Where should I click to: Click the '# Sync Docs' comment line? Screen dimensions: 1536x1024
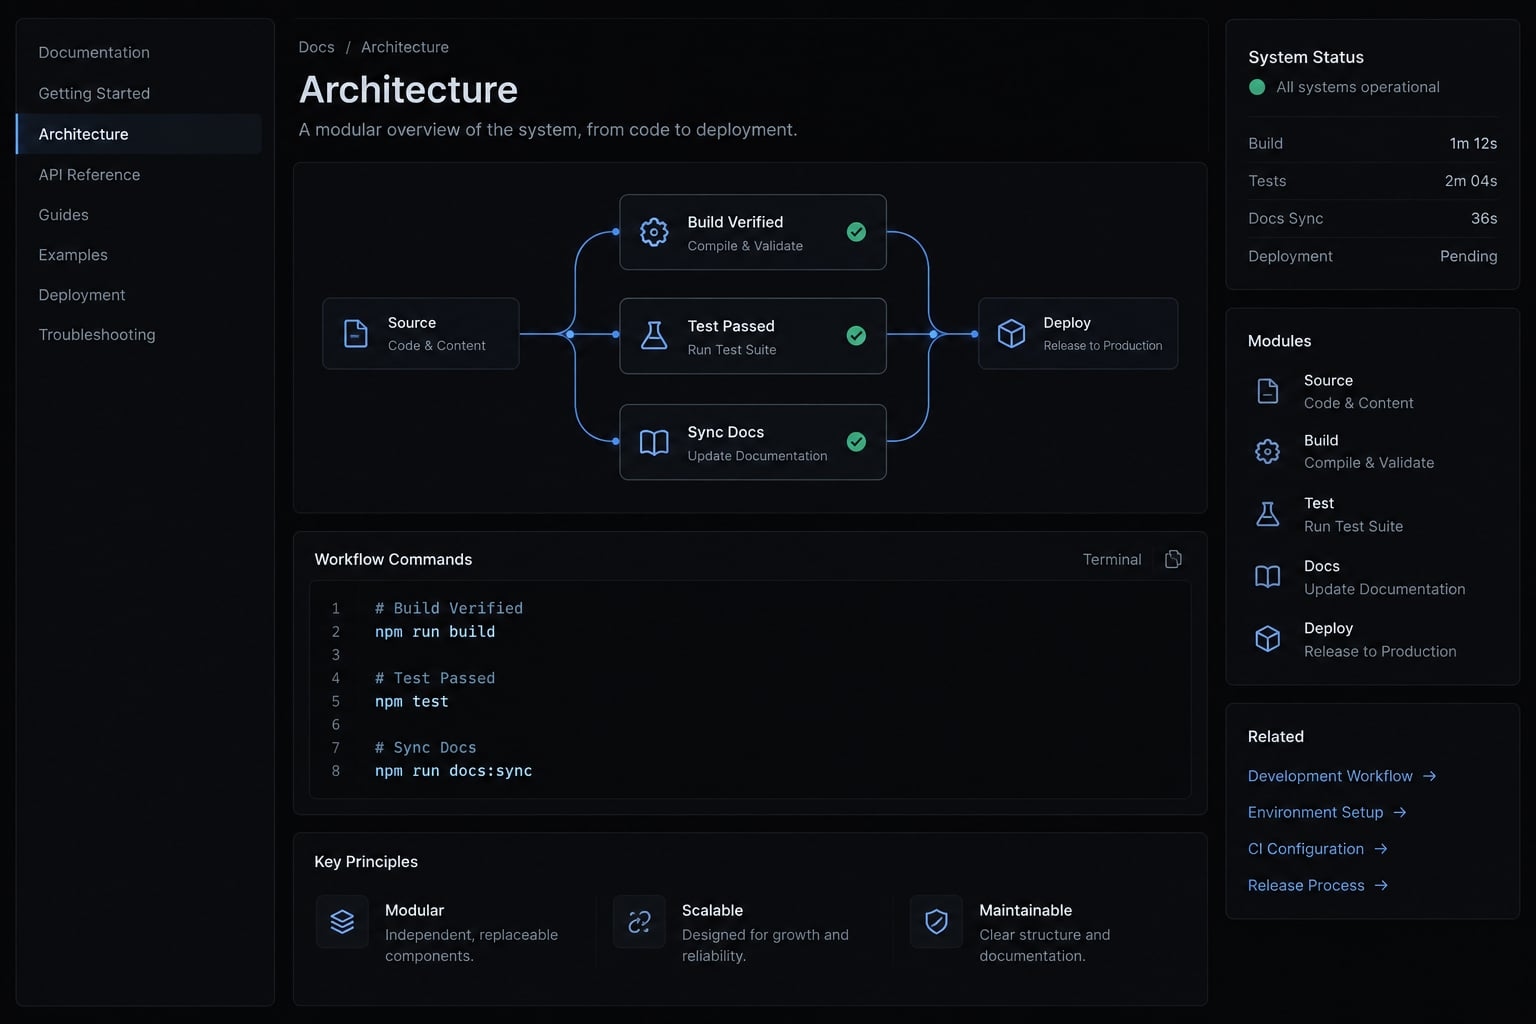click(x=426, y=748)
